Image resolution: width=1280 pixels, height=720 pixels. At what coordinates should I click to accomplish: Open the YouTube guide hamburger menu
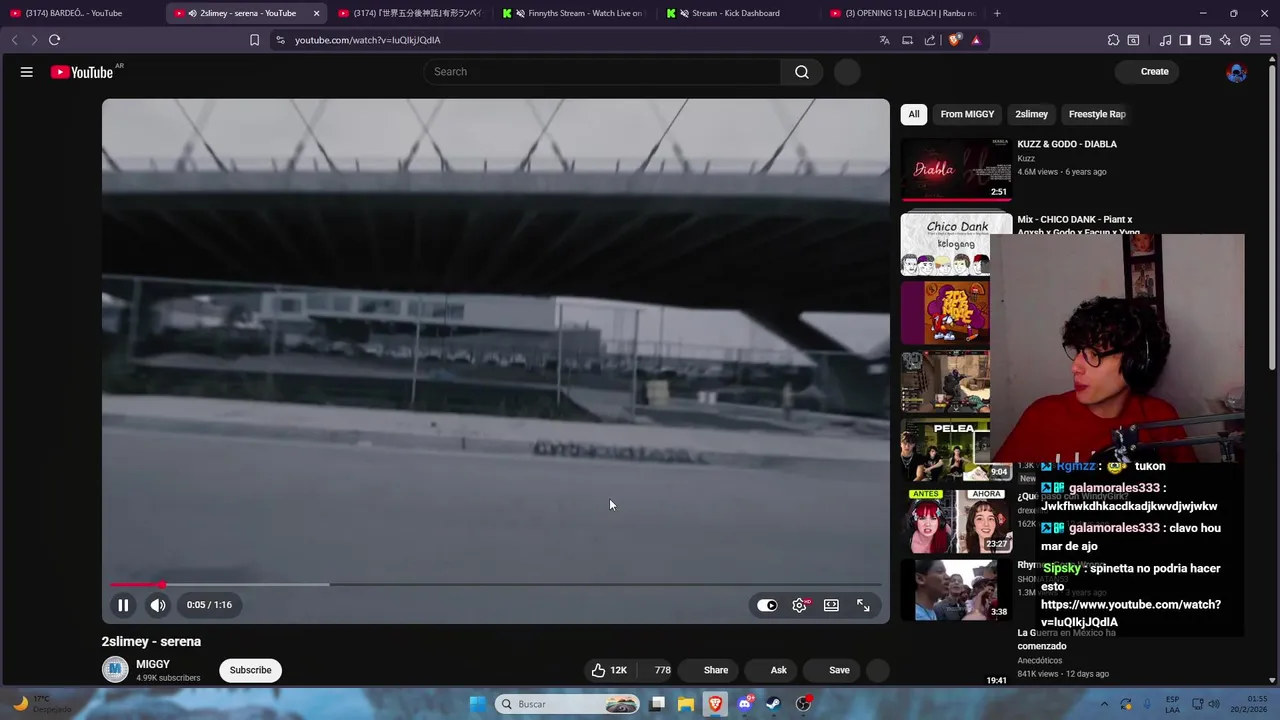point(27,72)
